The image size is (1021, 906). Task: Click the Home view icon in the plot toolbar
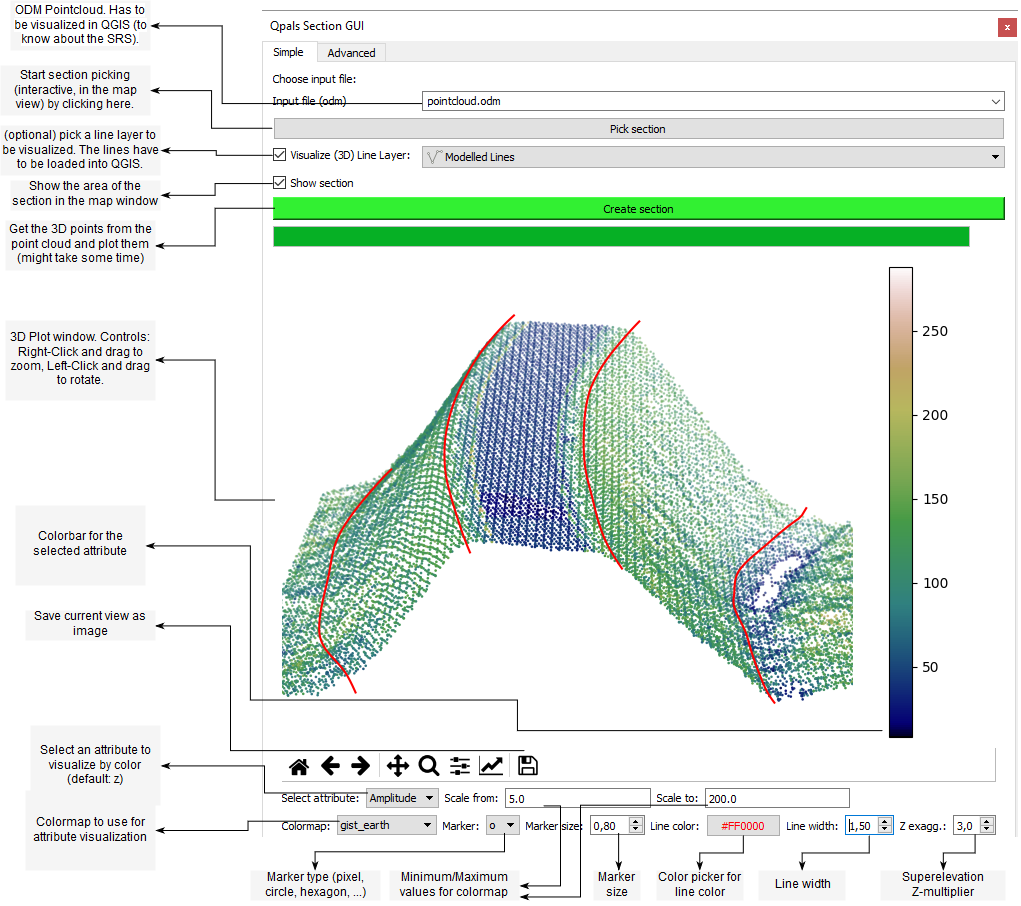click(x=298, y=765)
